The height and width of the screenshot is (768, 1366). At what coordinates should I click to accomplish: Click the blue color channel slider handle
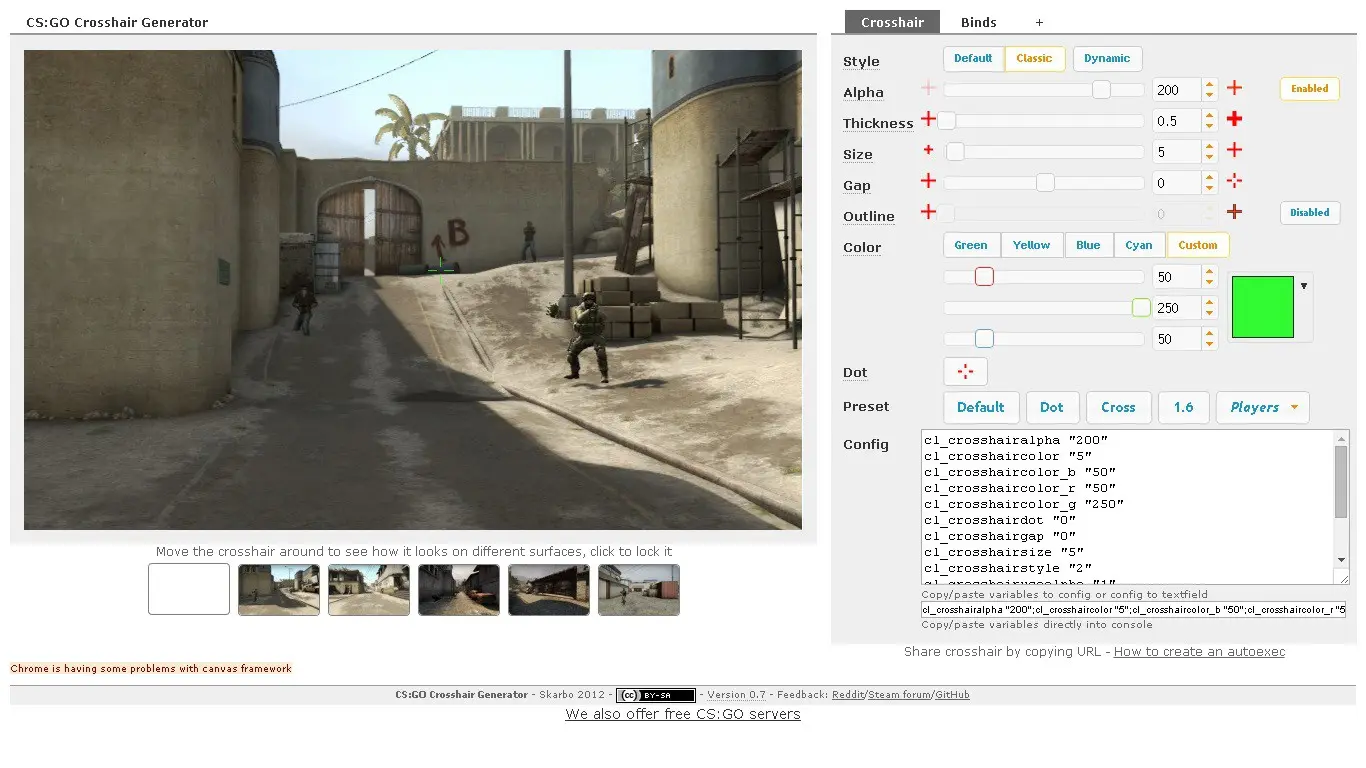pos(984,339)
